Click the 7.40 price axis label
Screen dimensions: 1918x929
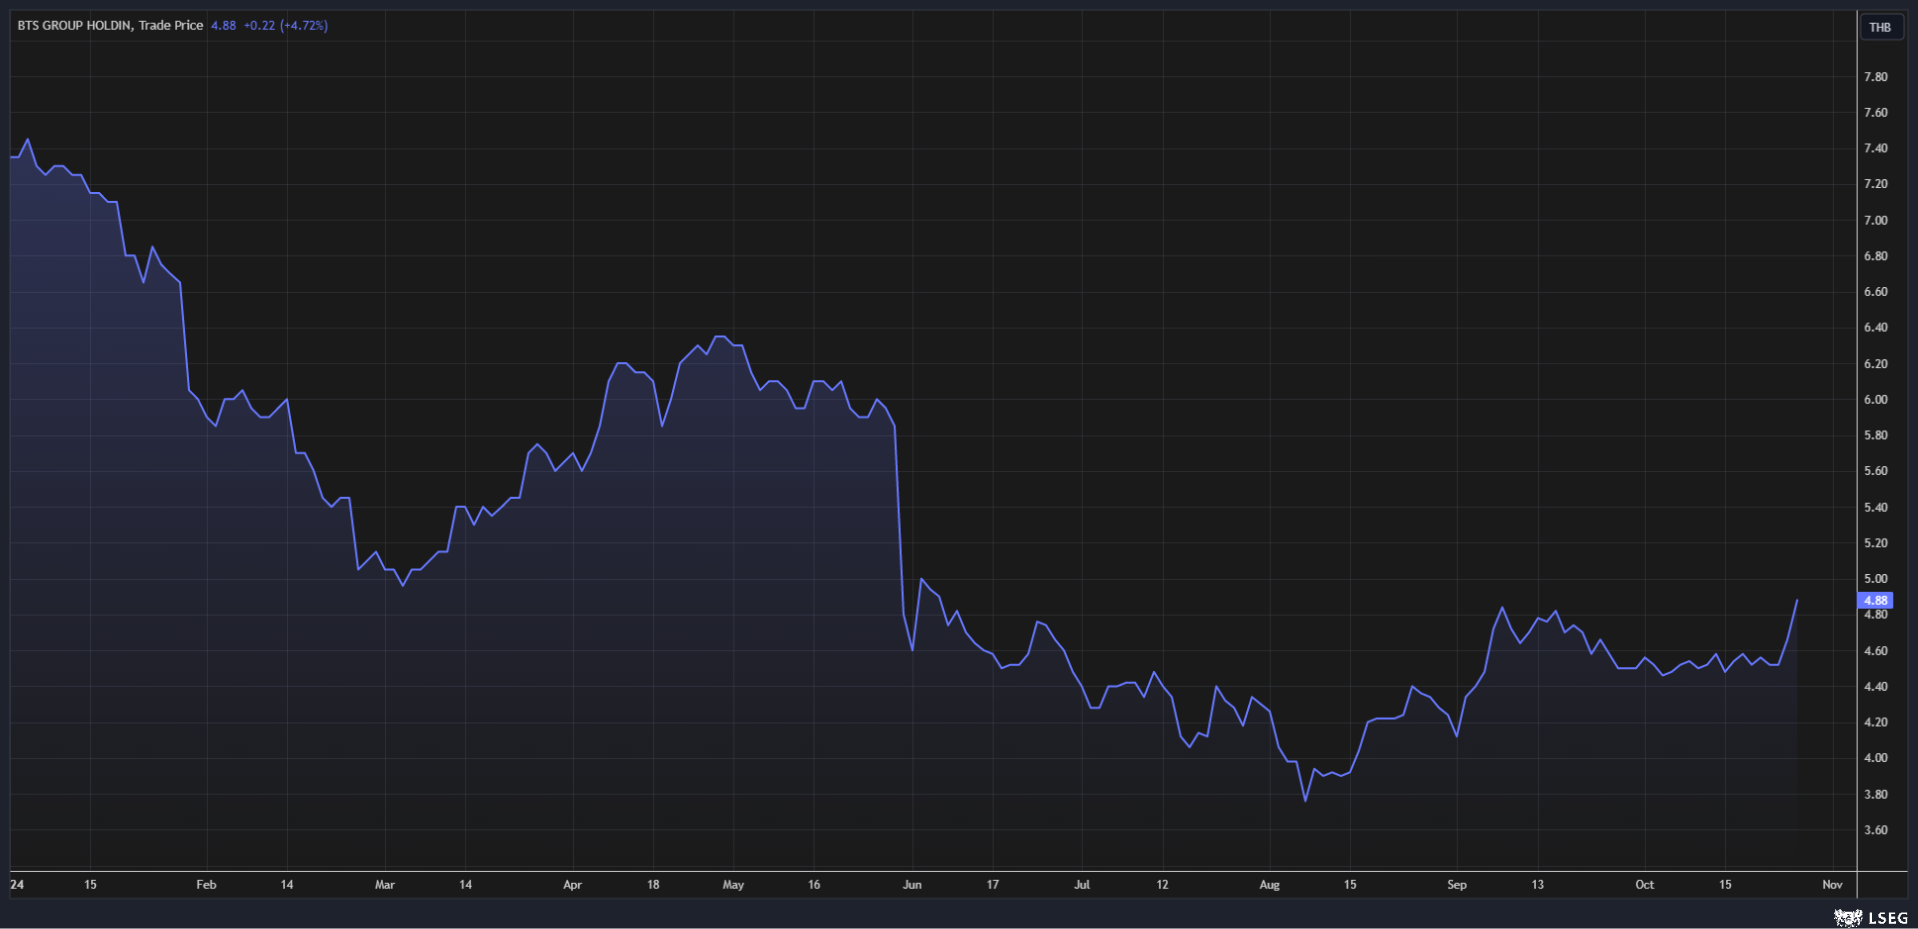pos(1875,148)
